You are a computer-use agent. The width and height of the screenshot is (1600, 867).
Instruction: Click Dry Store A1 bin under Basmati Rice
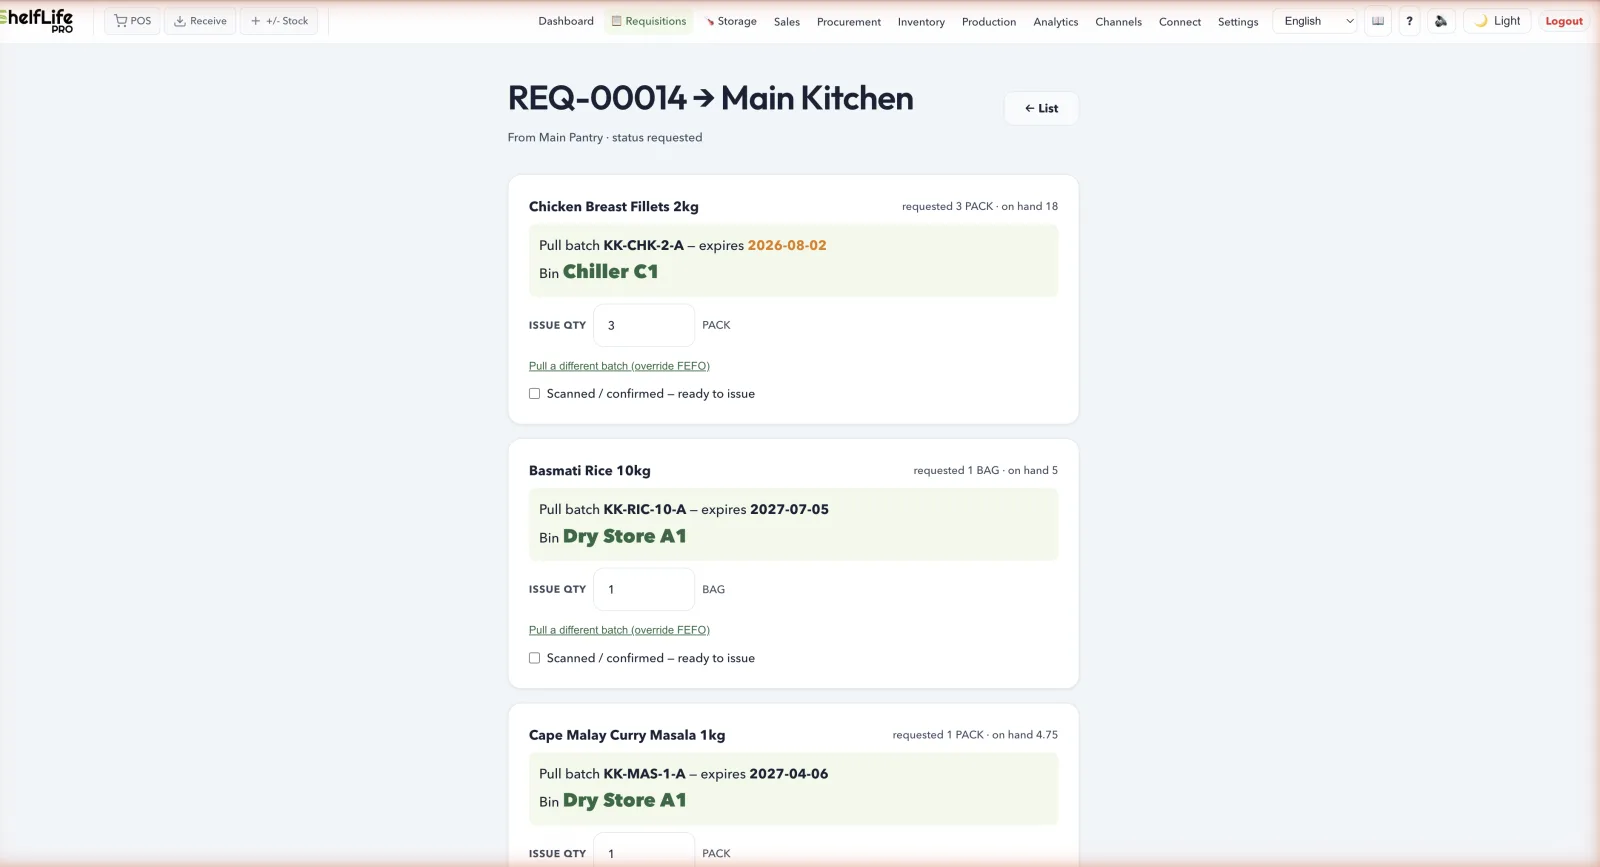point(625,536)
